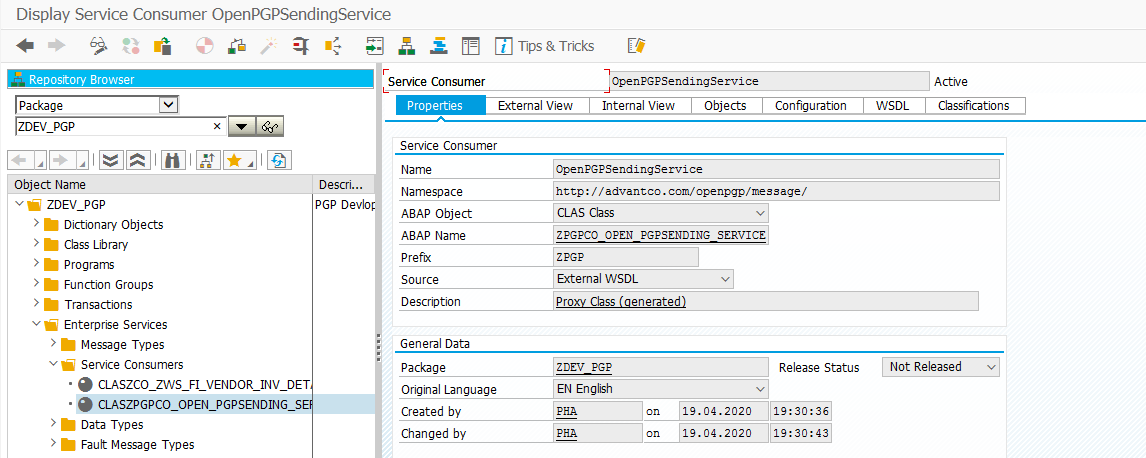
Task: Expand the Dictionary Objects folder
Action: tap(37, 224)
